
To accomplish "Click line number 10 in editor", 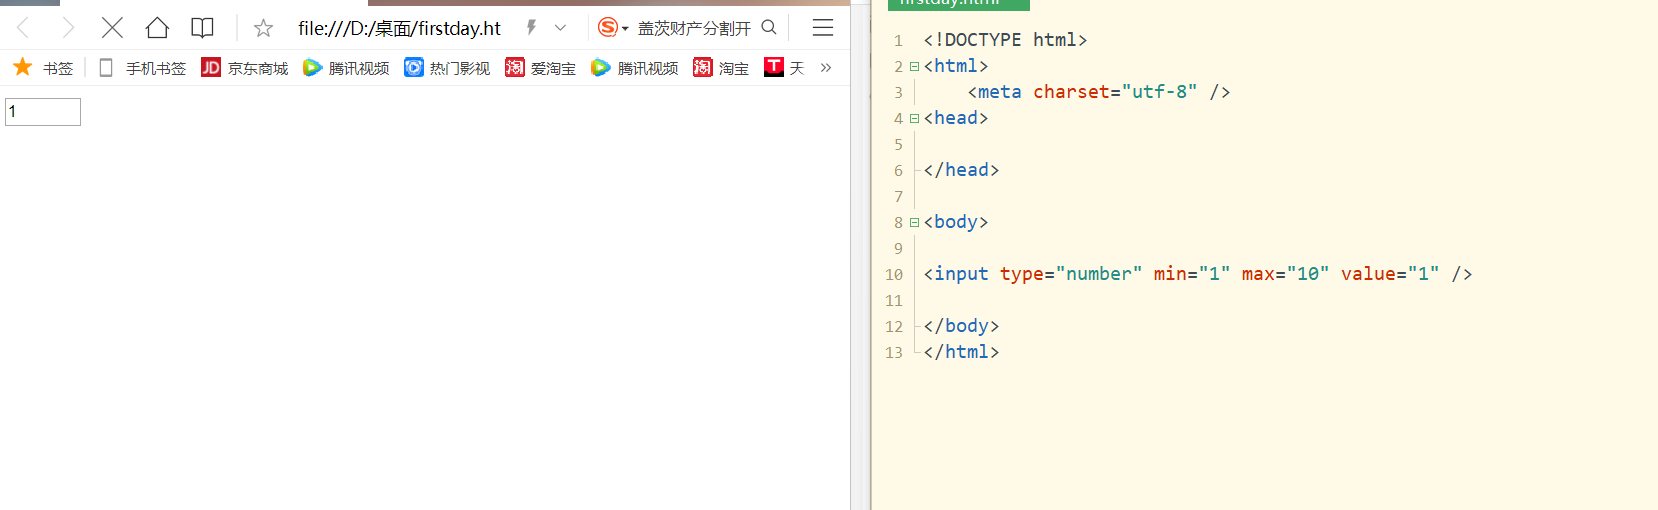I will pos(894,275).
